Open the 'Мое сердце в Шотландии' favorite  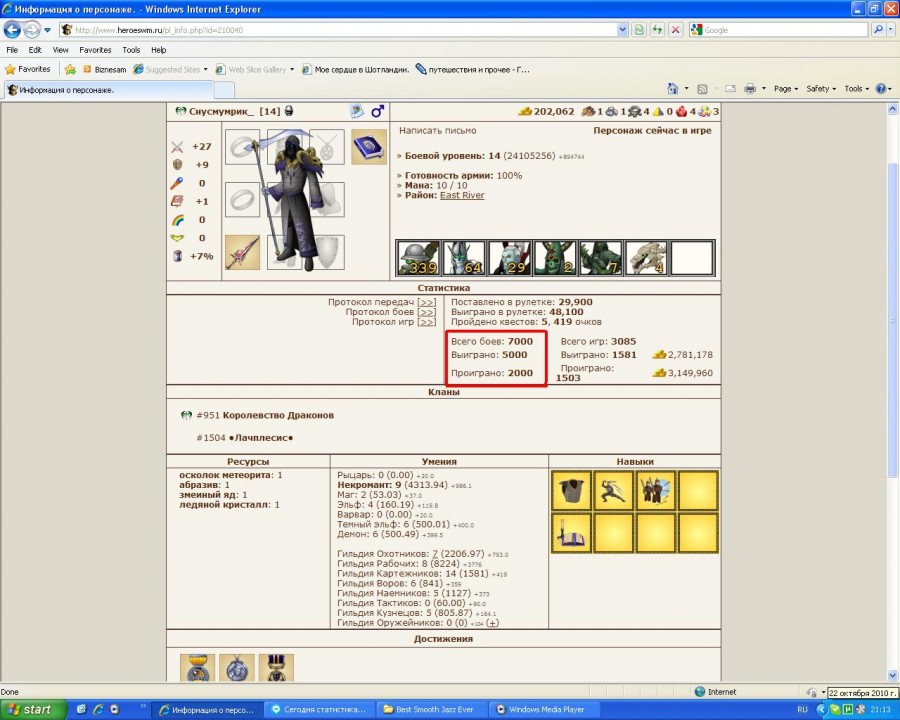tap(355, 69)
